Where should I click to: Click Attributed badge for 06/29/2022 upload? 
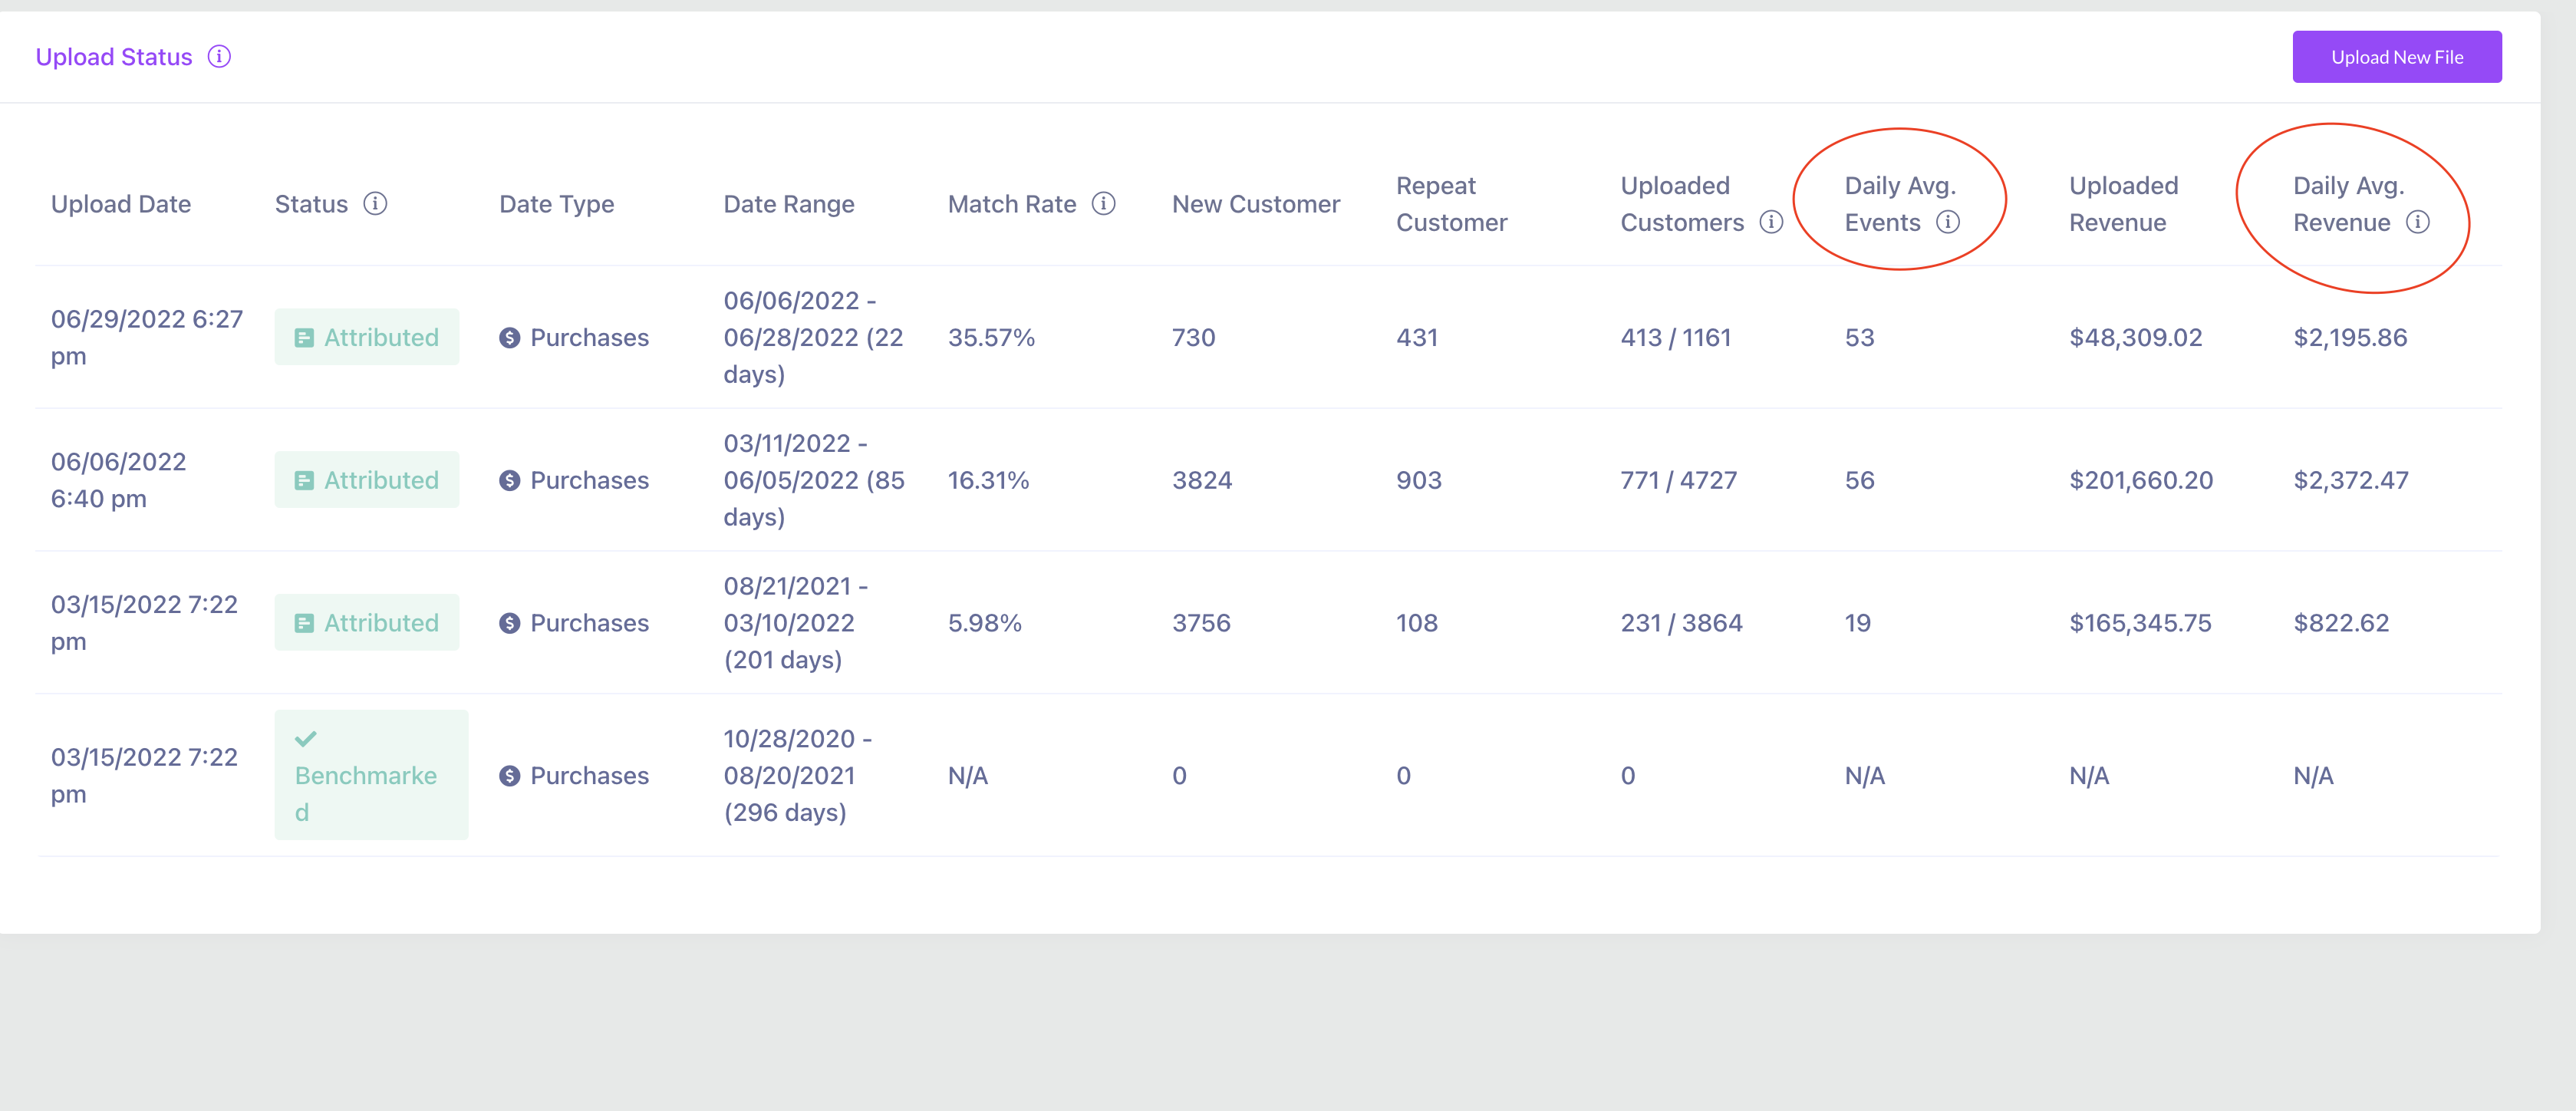(367, 338)
